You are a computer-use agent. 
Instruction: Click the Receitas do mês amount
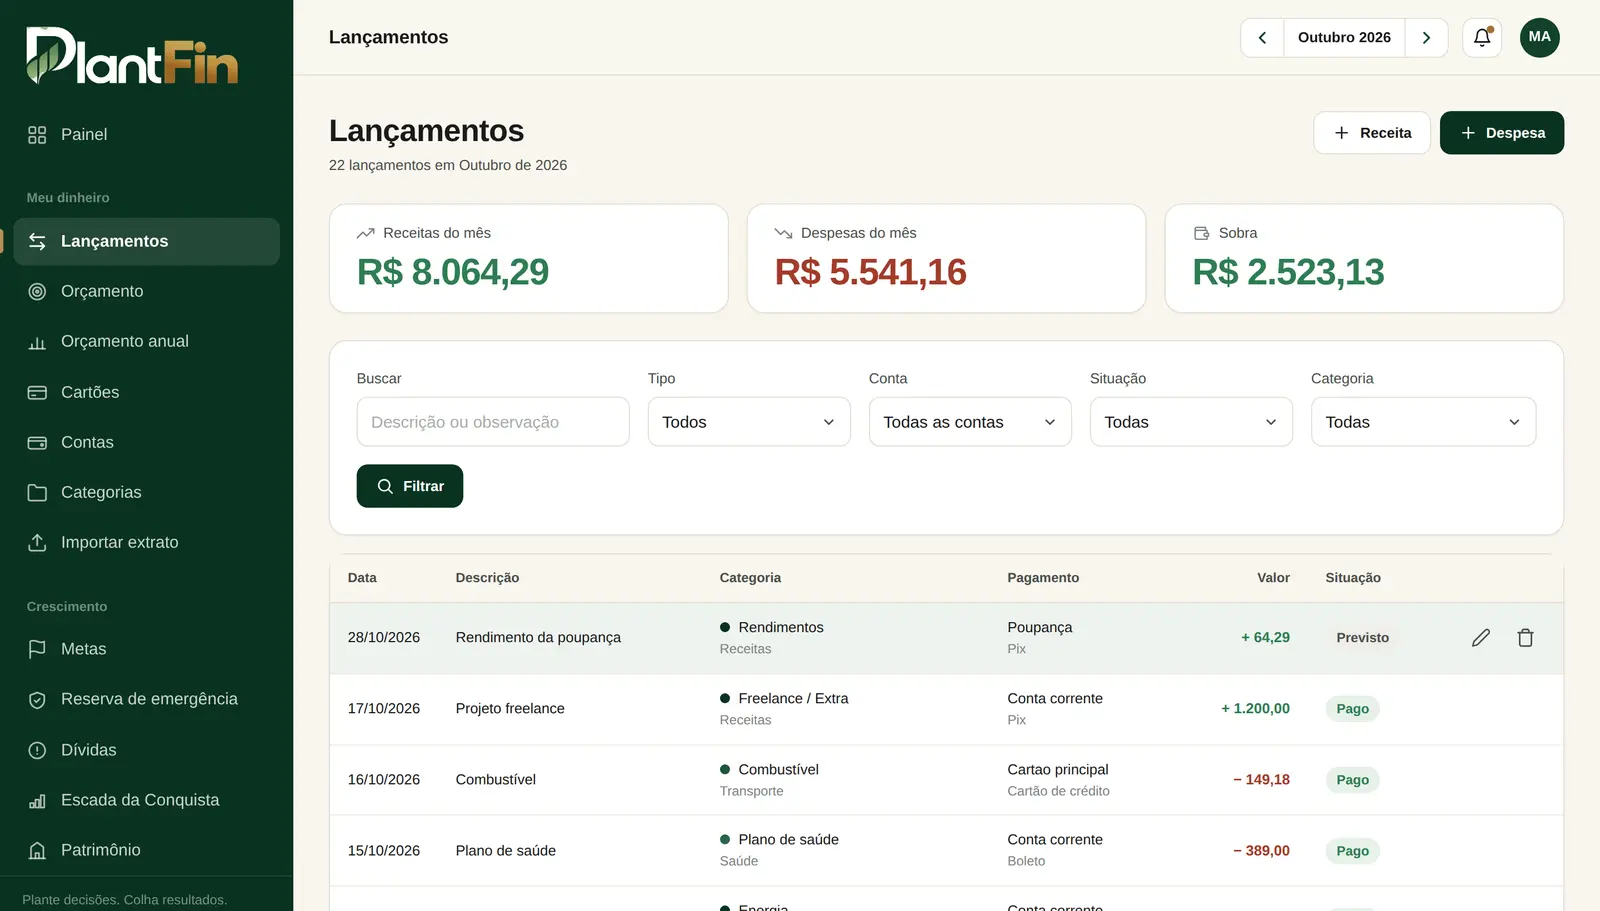[x=453, y=272]
